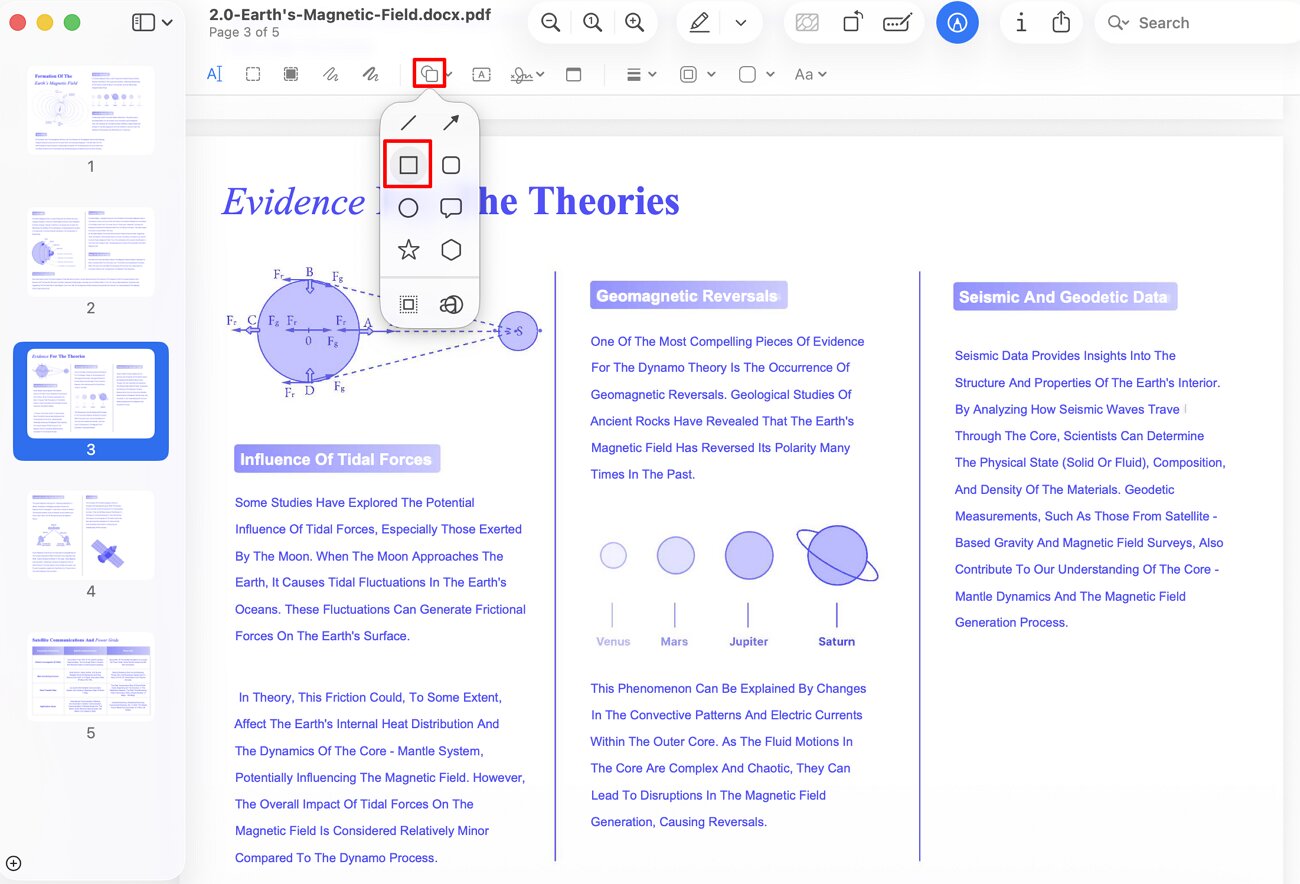The height and width of the screenshot is (884, 1300).
Task: Click the Redact toolbar button
Action: click(805, 23)
